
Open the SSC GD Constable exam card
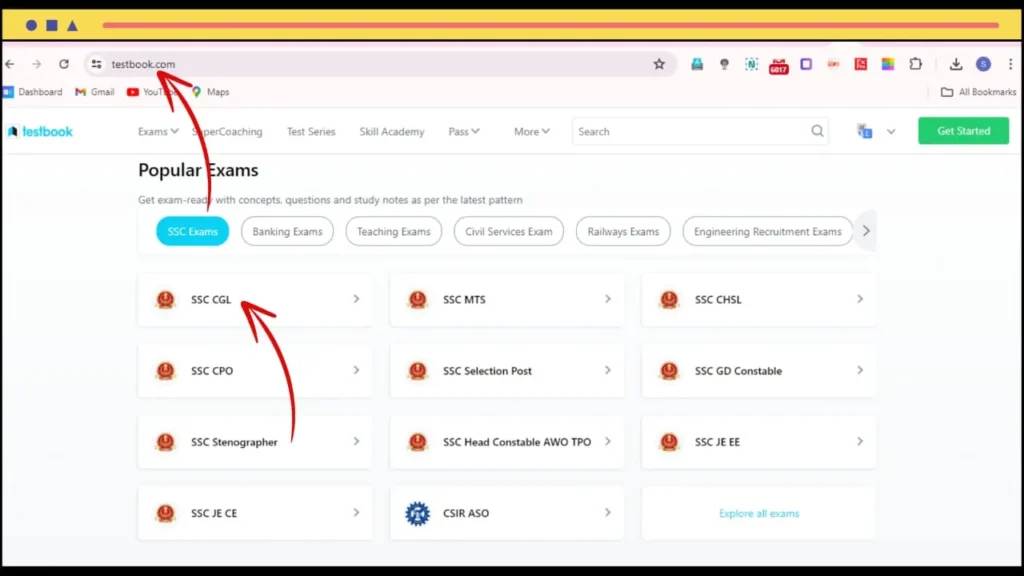[759, 370]
